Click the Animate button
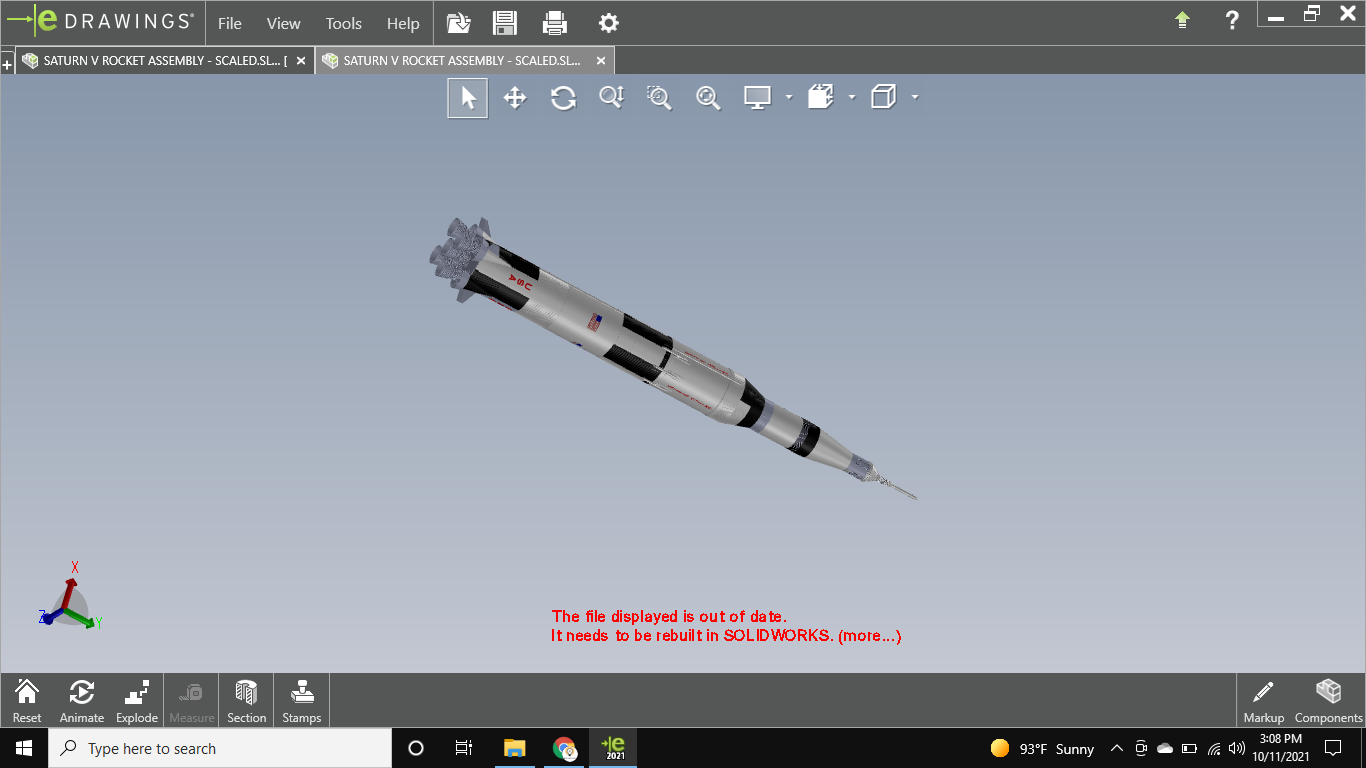Viewport: 1366px width, 768px height. (x=82, y=699)
